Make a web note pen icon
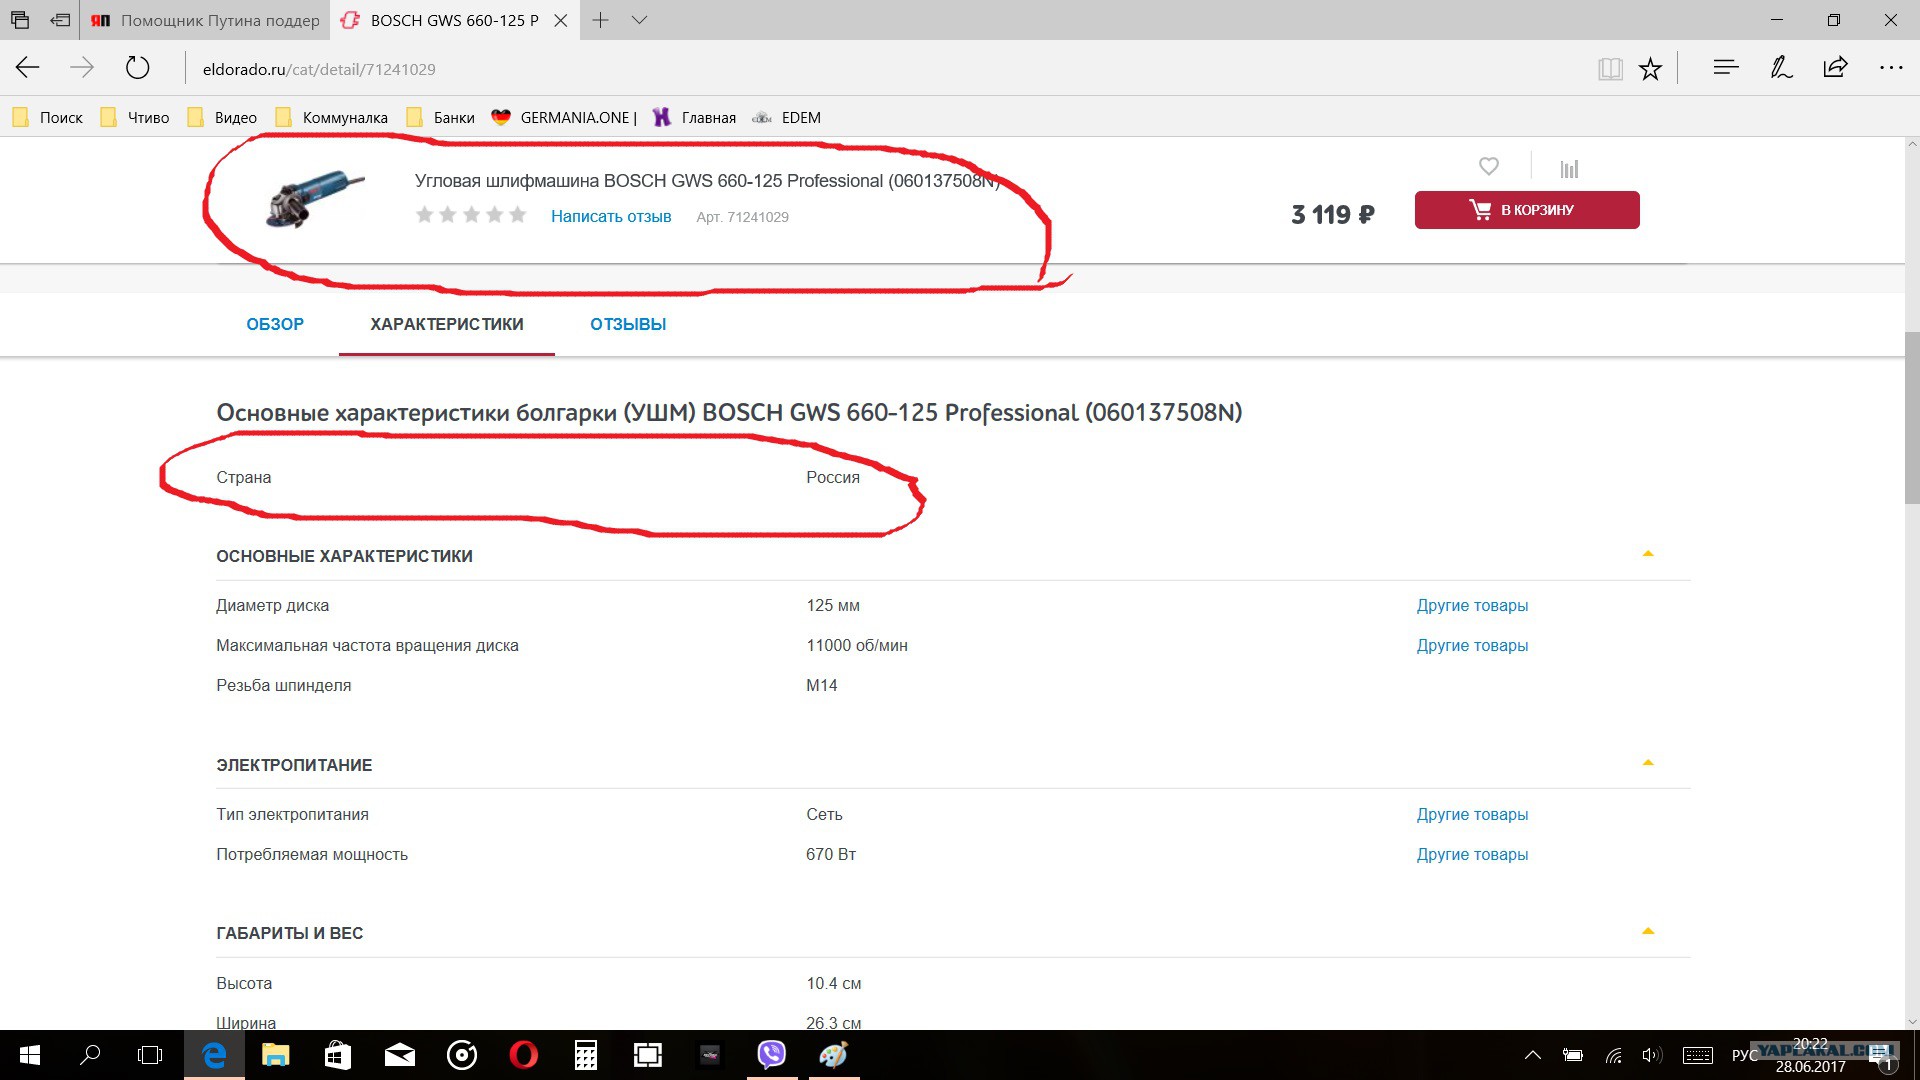The image size is (1920, 1080). pos(1781,68)
